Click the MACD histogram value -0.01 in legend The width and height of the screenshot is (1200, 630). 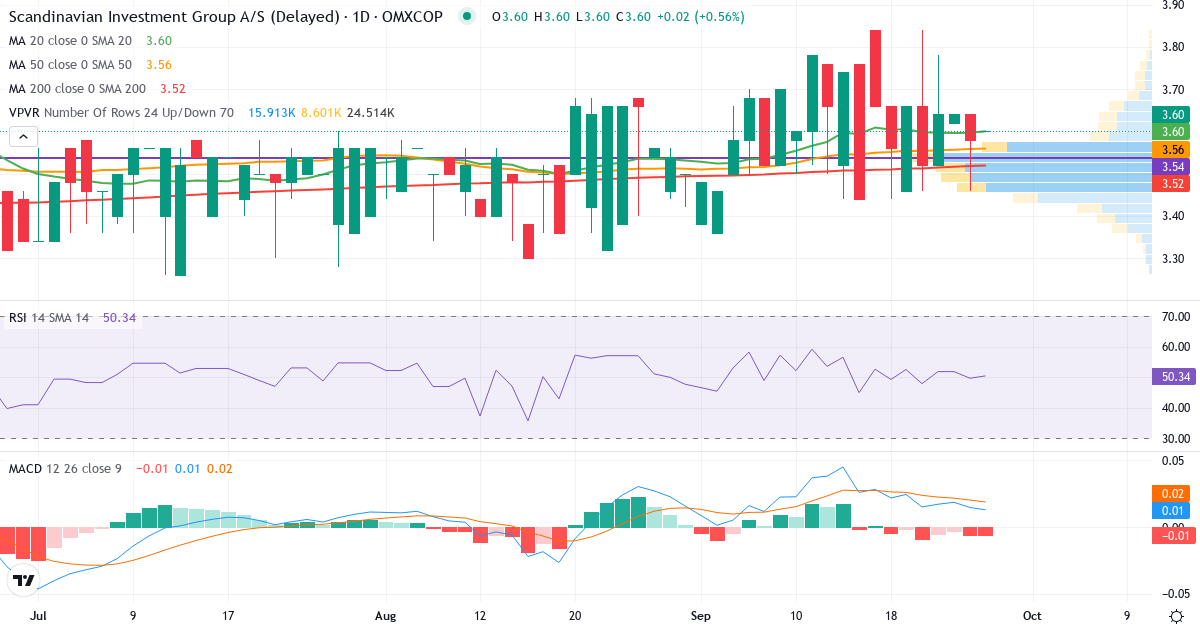[x=152, y=468]
